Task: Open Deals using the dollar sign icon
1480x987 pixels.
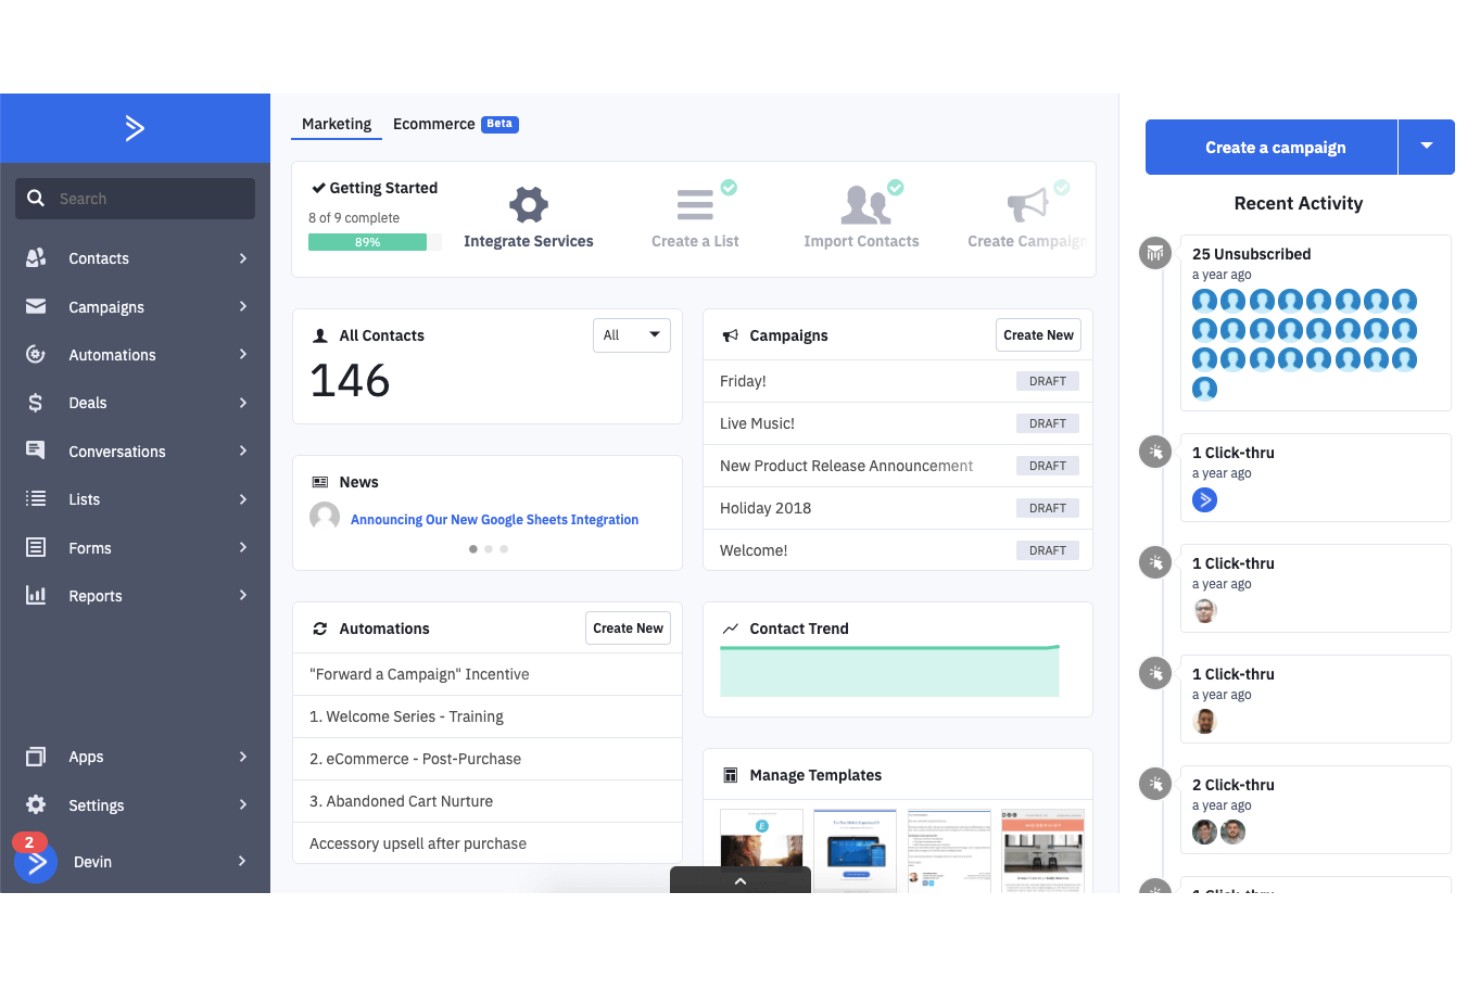Action: pos(35,402)
